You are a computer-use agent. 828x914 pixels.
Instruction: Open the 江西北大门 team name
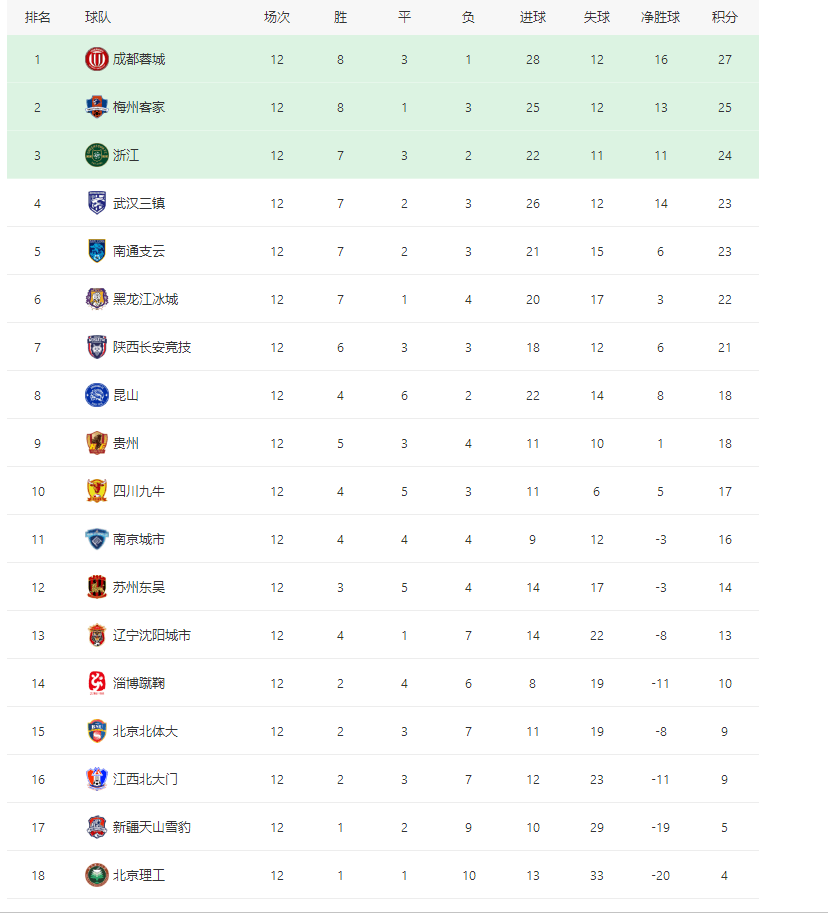(x=145, y=779)
